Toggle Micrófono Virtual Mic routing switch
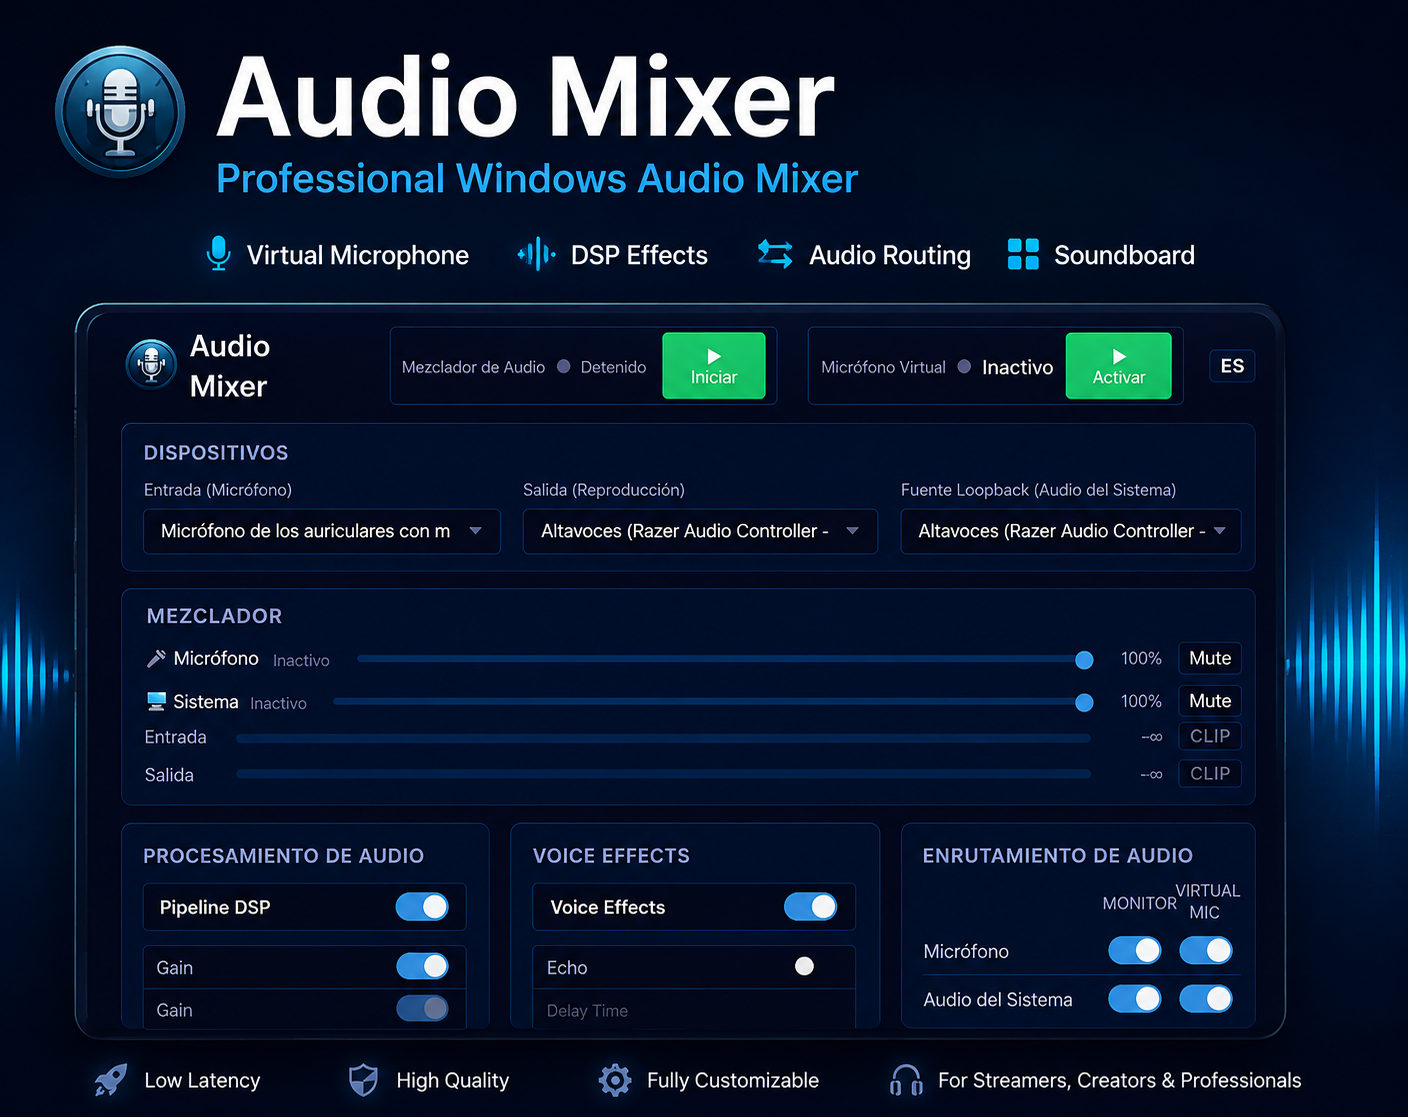The height and width of the screenshot is (1117, 1408). pyautogui.click(x=1206, y=950)
